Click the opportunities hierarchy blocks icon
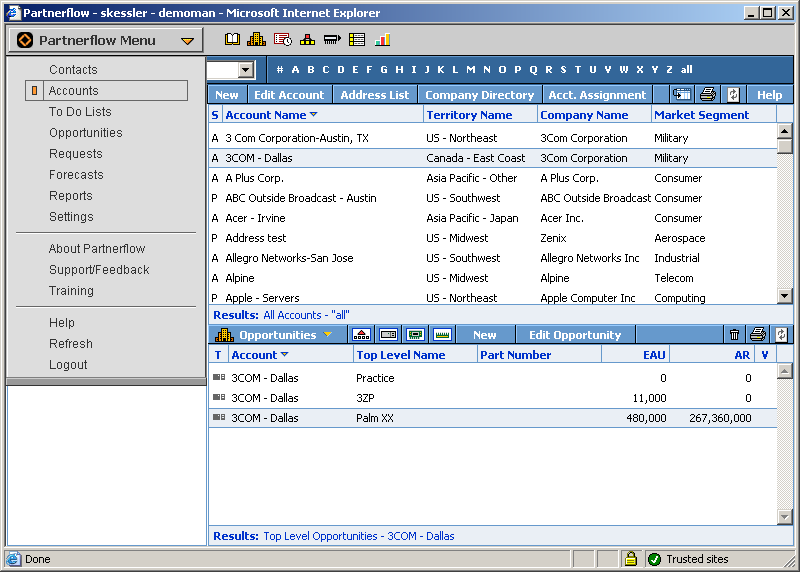 click(x=307, y=39)
